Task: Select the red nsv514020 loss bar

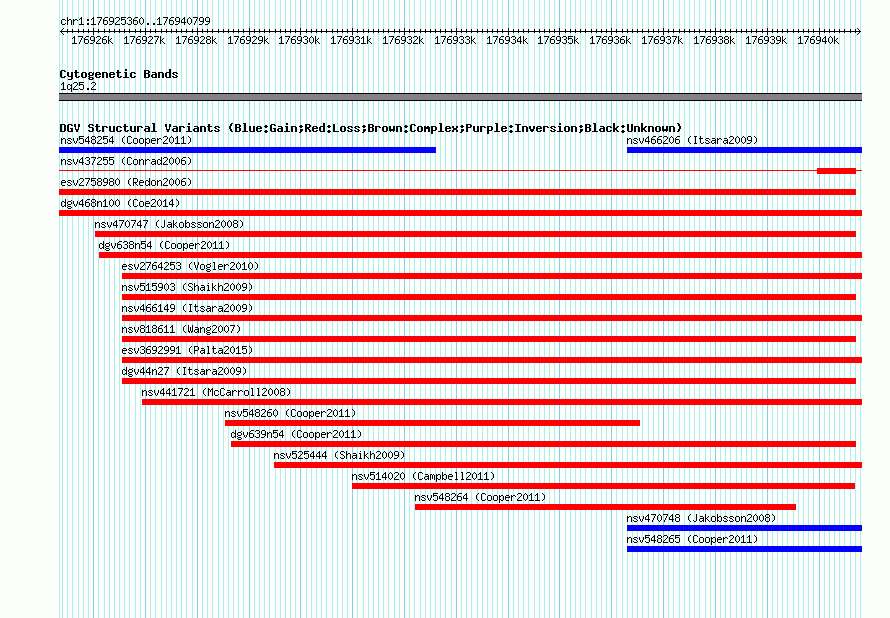Action: click(x=603, y=486)
